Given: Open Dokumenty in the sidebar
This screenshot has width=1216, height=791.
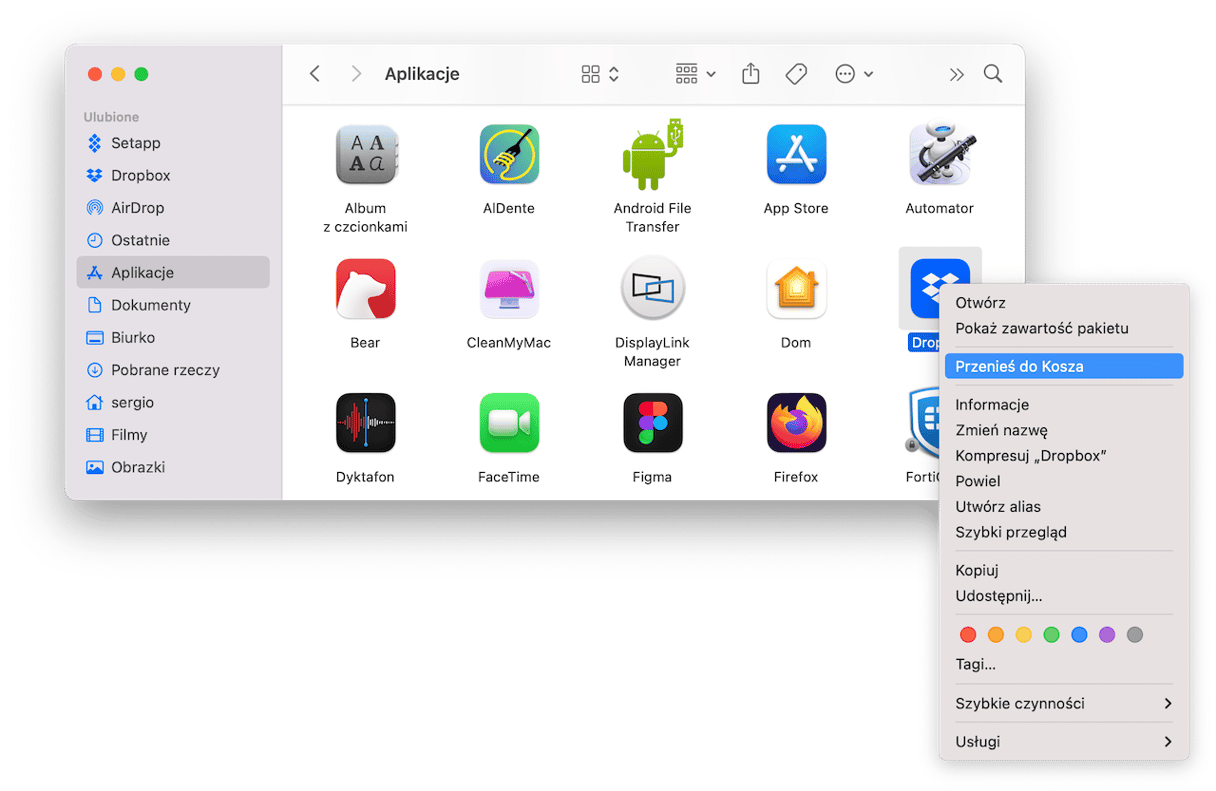Looking at the screenshot, I should (150, 305).
